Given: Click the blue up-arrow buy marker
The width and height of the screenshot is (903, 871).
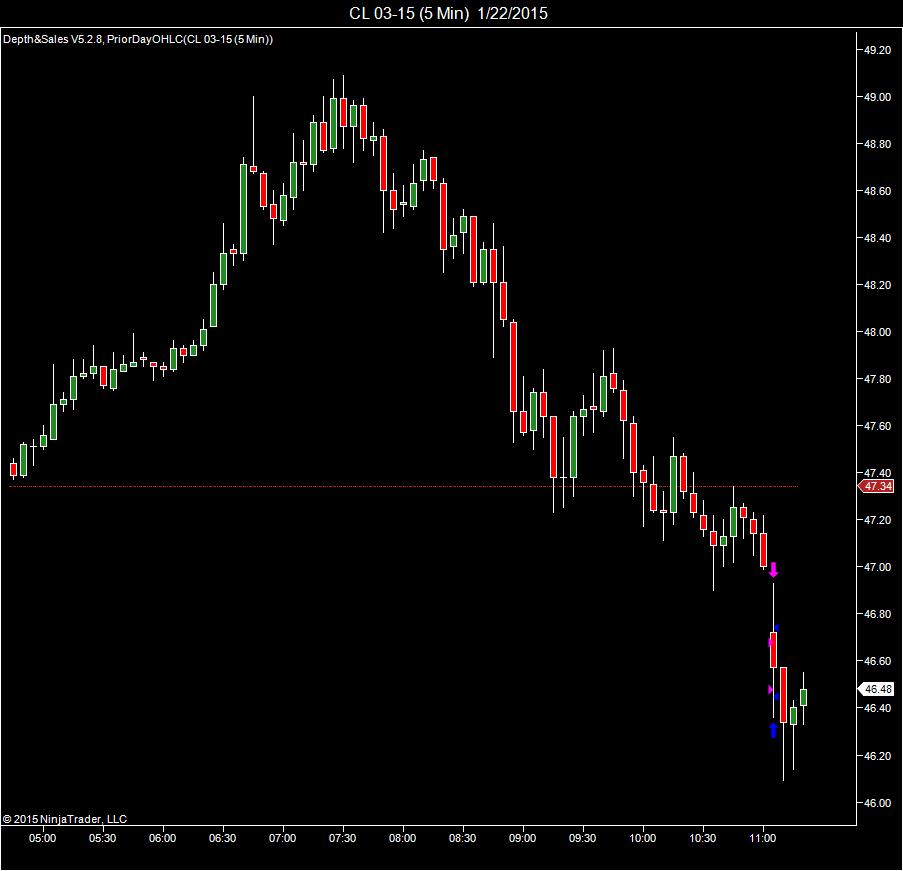Looking at the screenshot, I should [773, 730].
